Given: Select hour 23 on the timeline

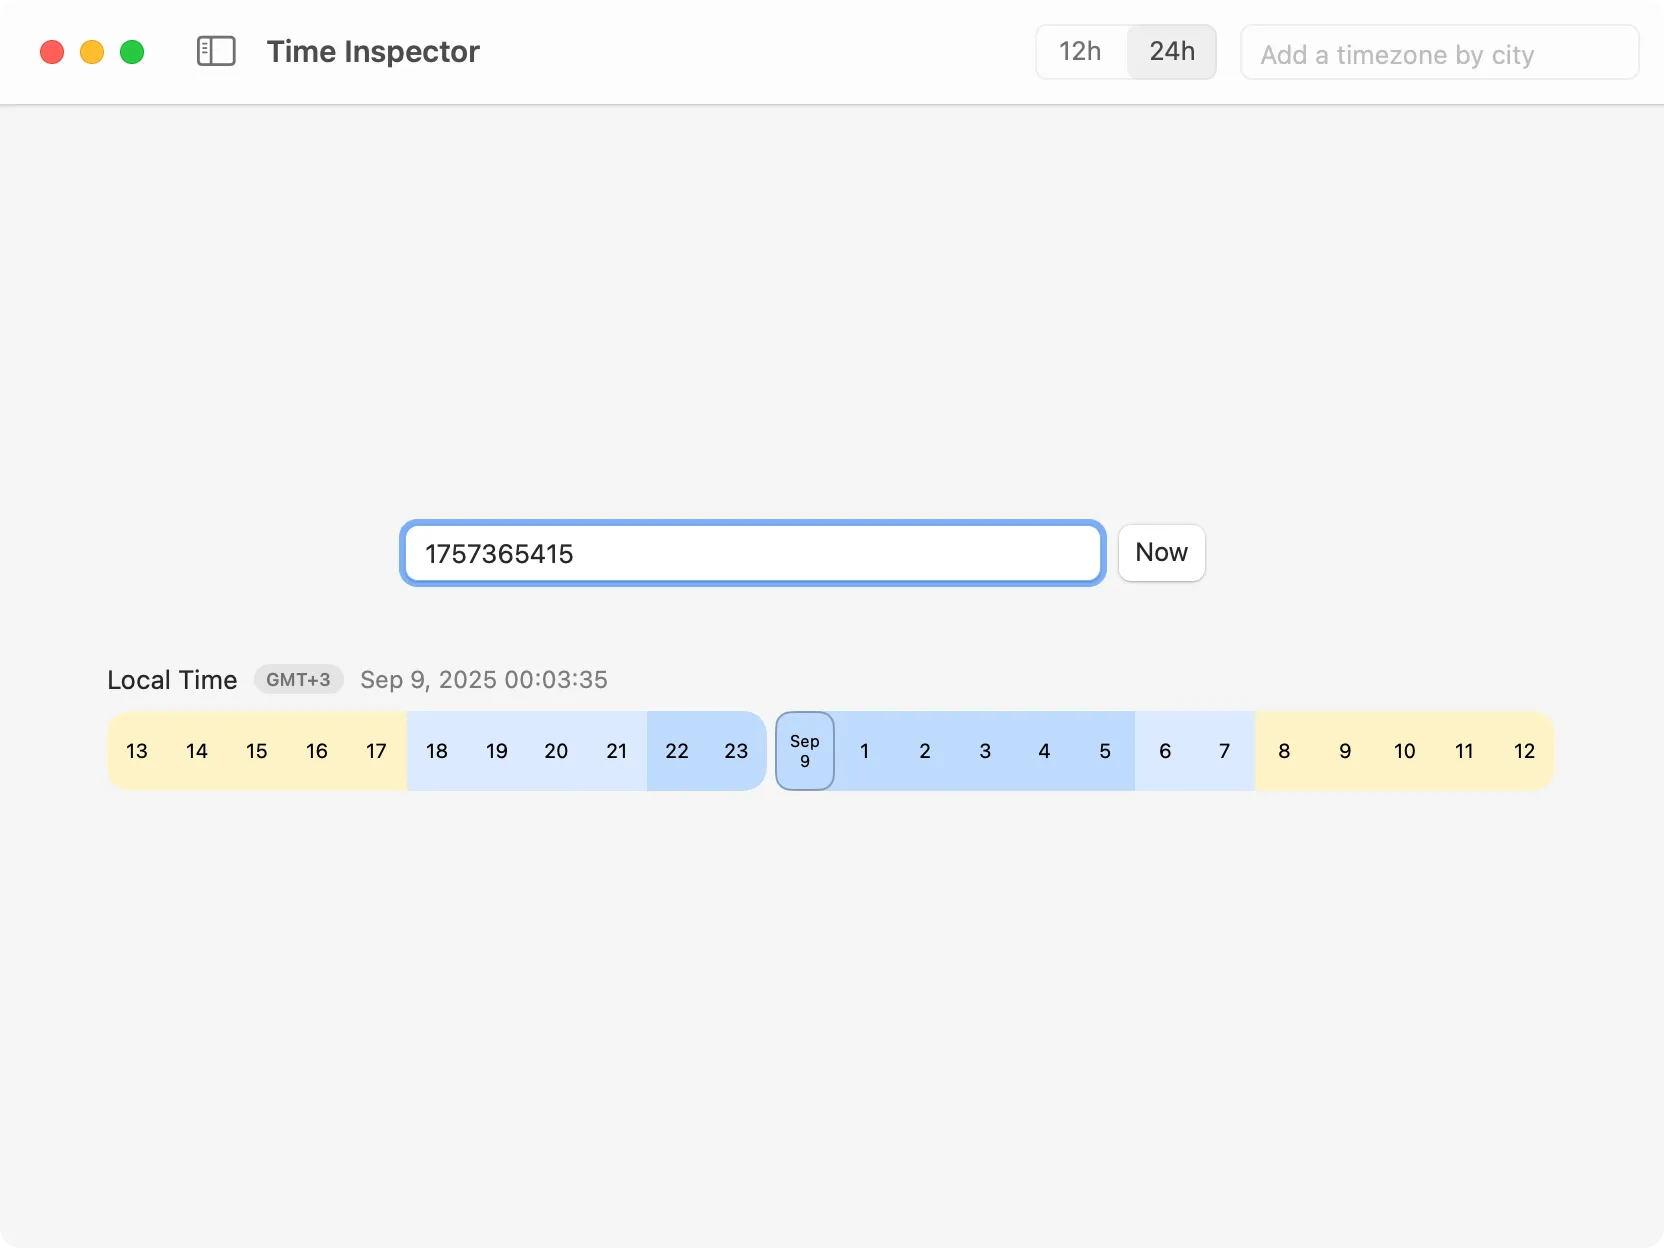Looking at the screenshot, I should point(736,751).
